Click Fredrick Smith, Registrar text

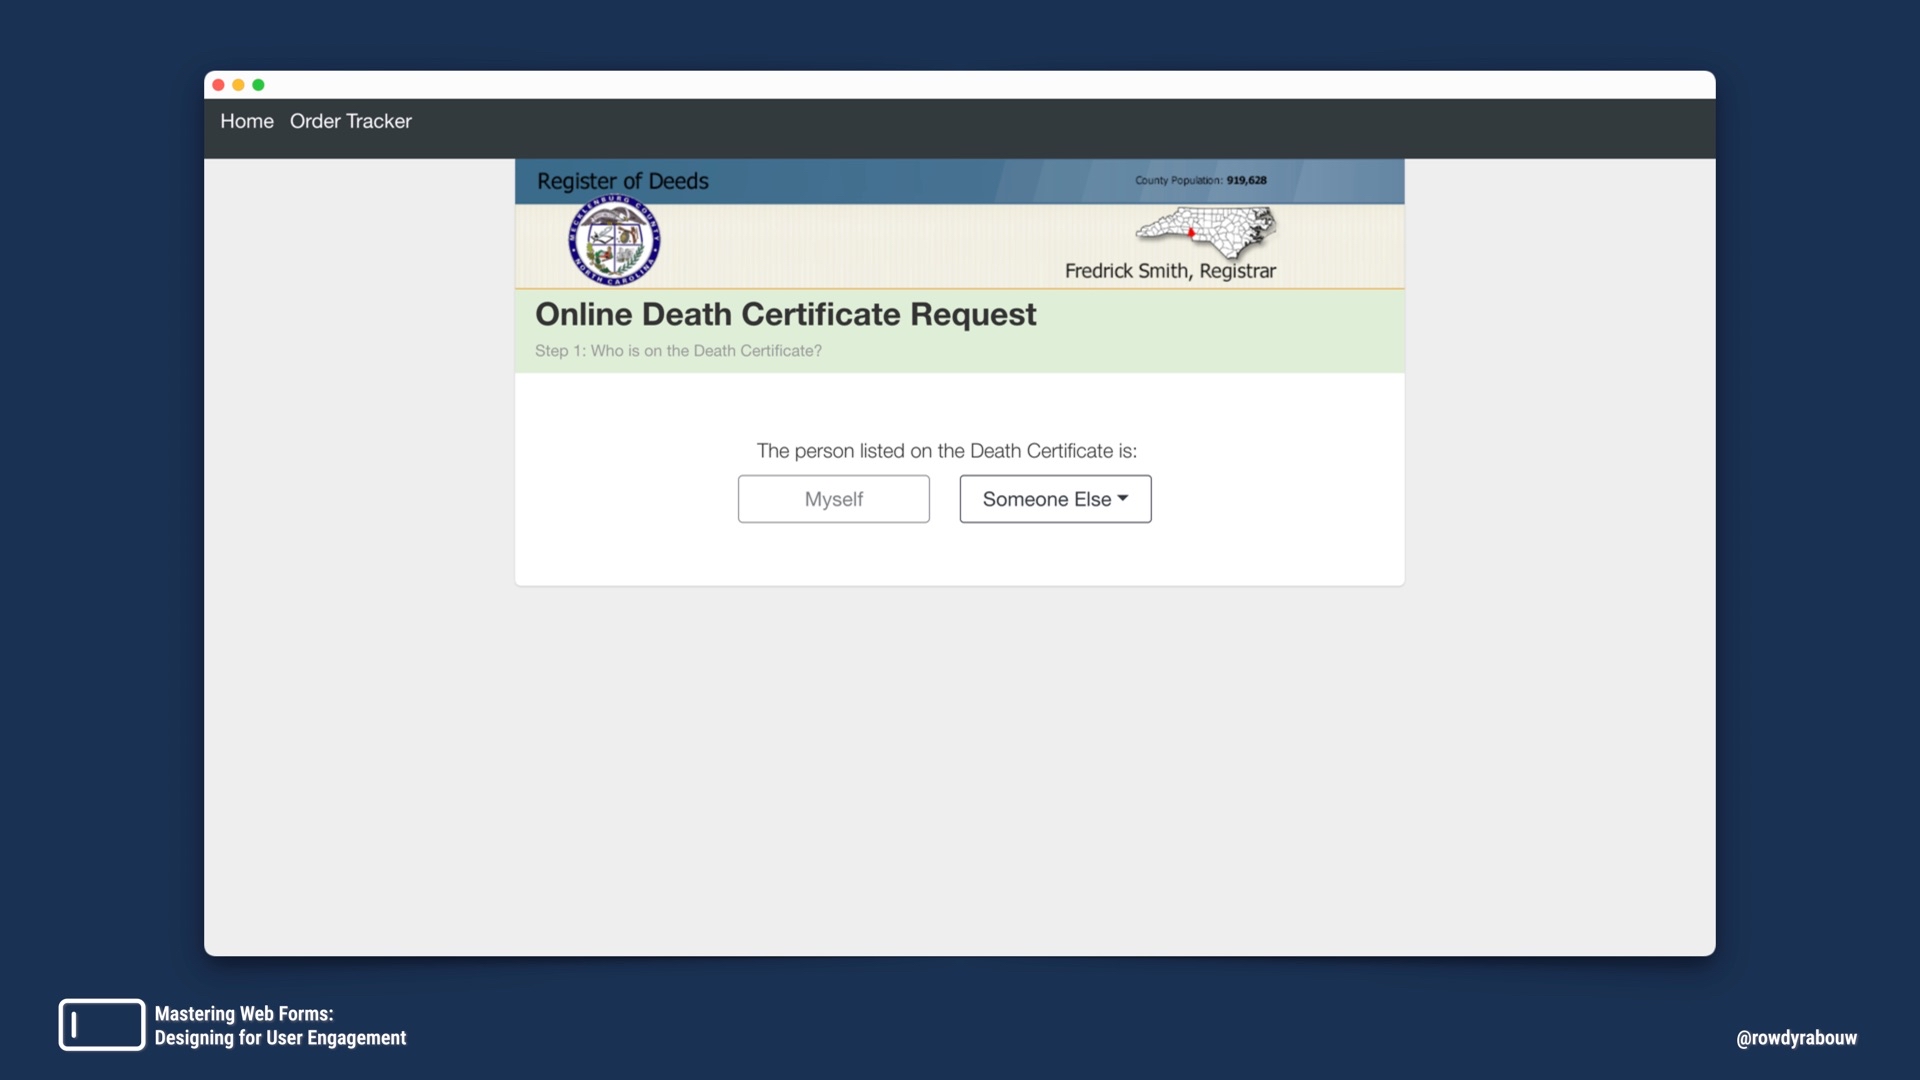[x=1170, y=271]
